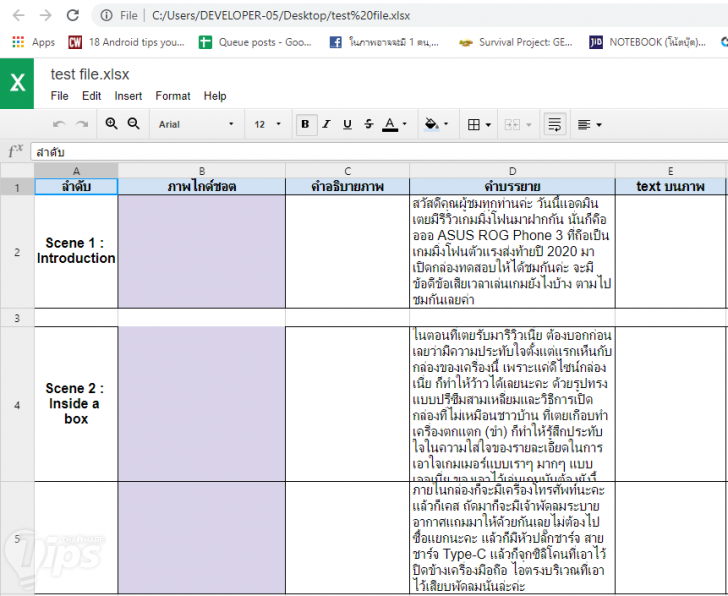Select cell 'Scene 2 : Inside a box'

pos(76,404)
